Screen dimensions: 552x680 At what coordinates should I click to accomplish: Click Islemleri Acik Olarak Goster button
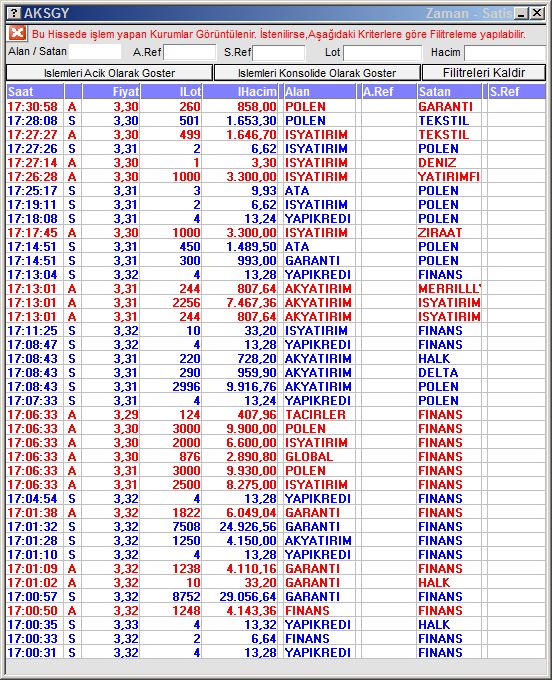109,73
